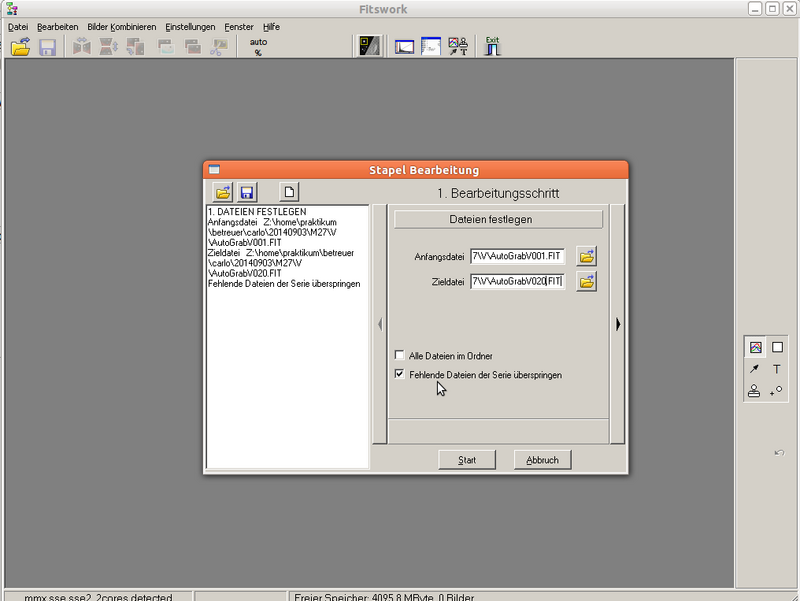The width and height of the screenshot is (800, 601).
Task: Advance to the next Bearbeitungsschritt with the right arrow
Action: 620,324
